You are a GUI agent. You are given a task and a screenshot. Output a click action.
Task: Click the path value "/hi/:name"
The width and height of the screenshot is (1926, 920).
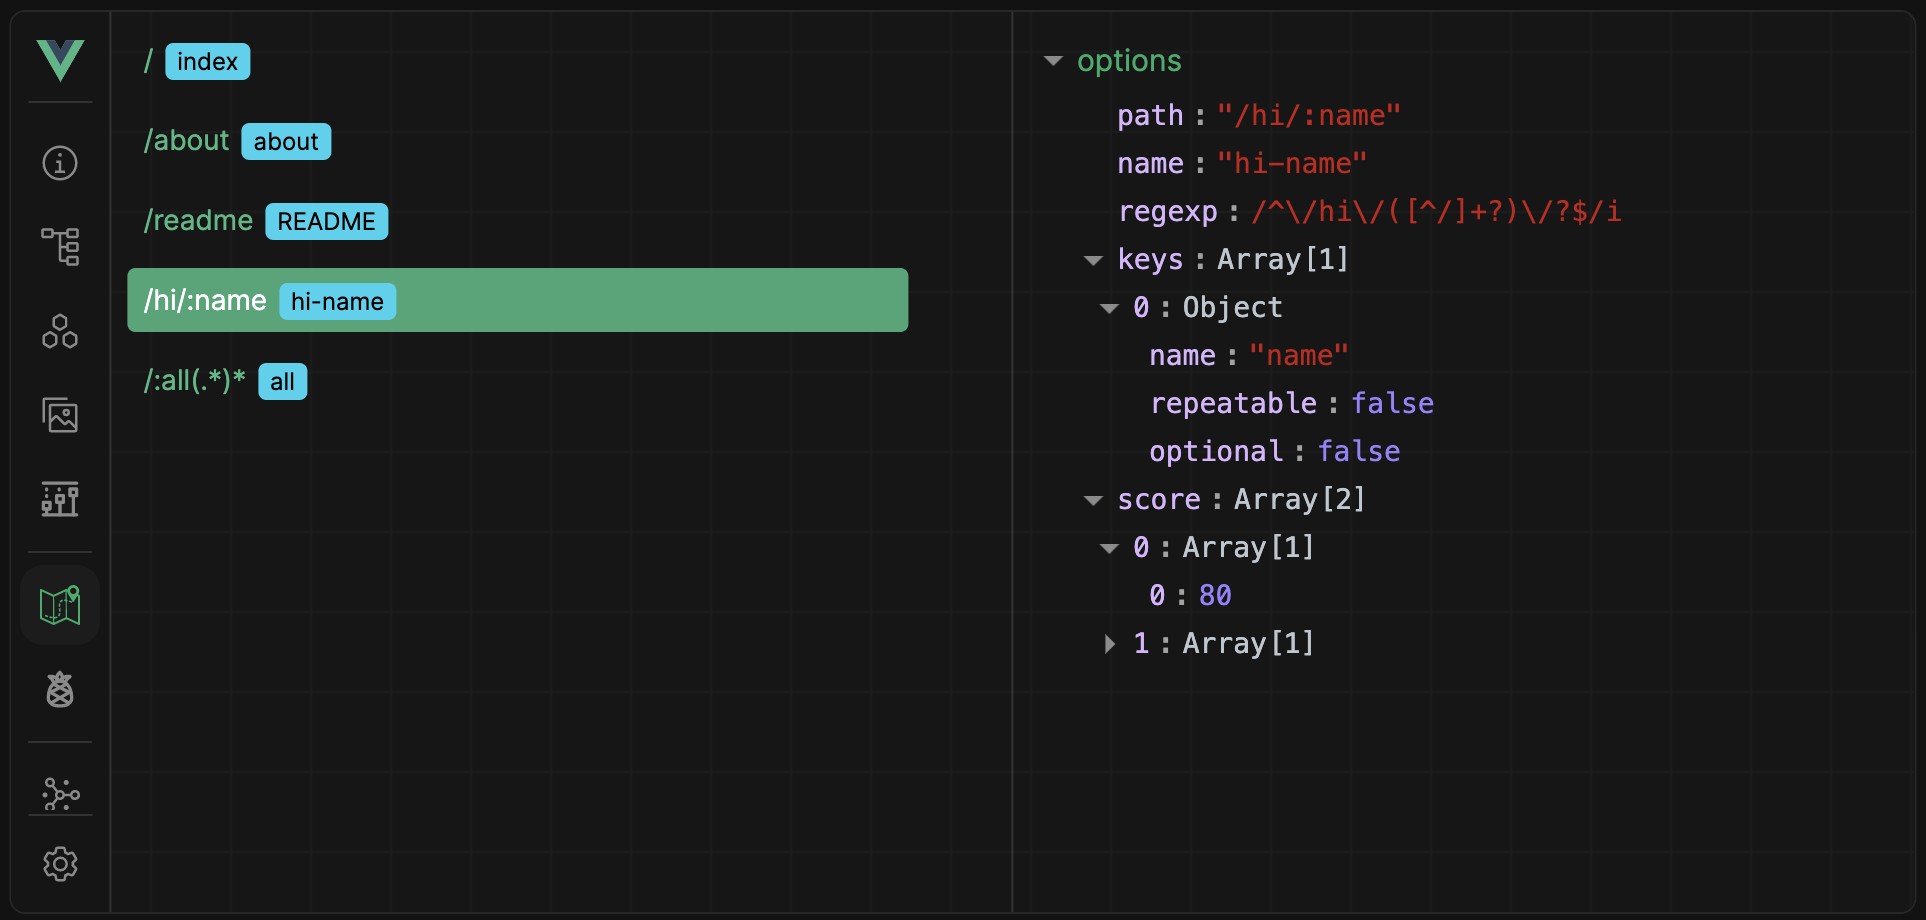1308,116
